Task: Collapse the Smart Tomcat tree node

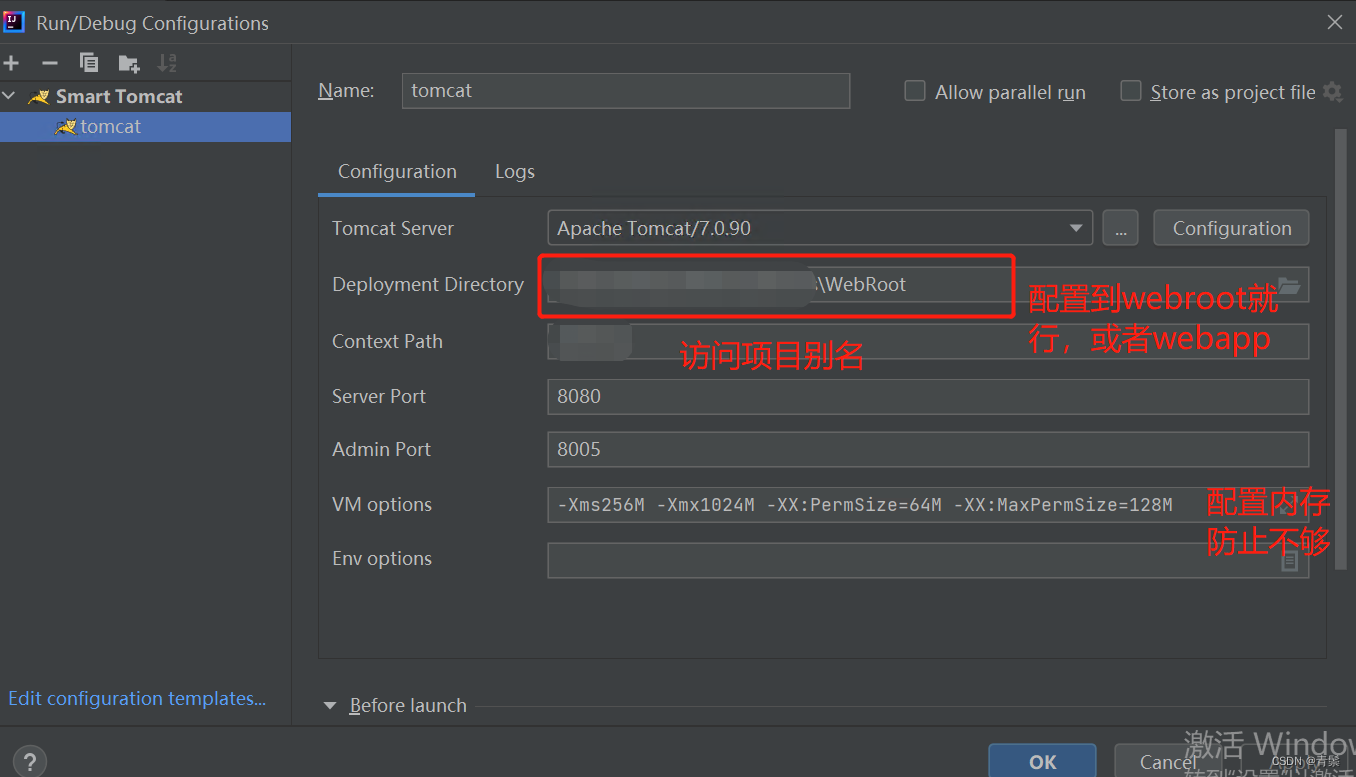Action: pyautogui.click(x=10, y=96)
